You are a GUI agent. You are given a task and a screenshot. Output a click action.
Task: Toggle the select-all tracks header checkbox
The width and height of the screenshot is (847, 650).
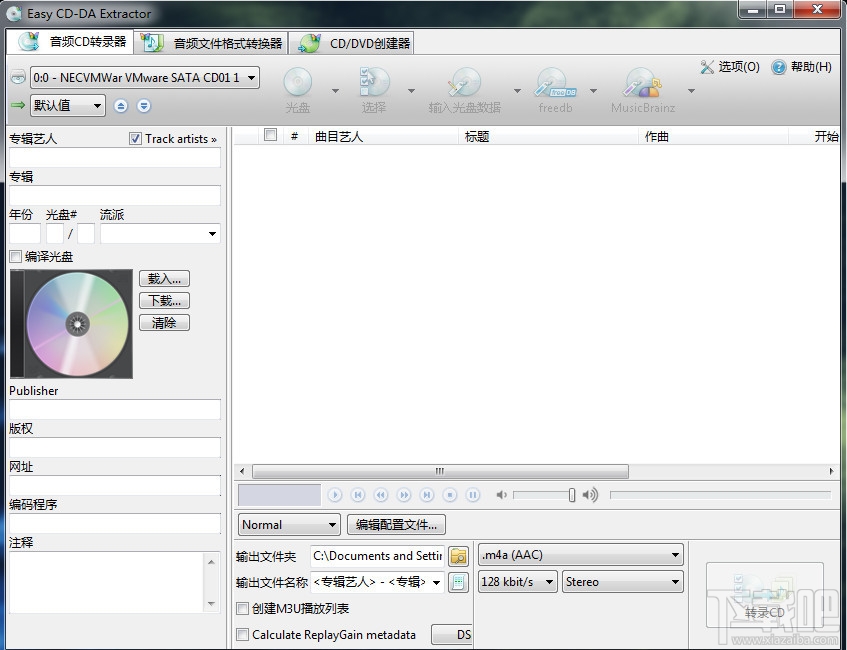click(270, 135)
